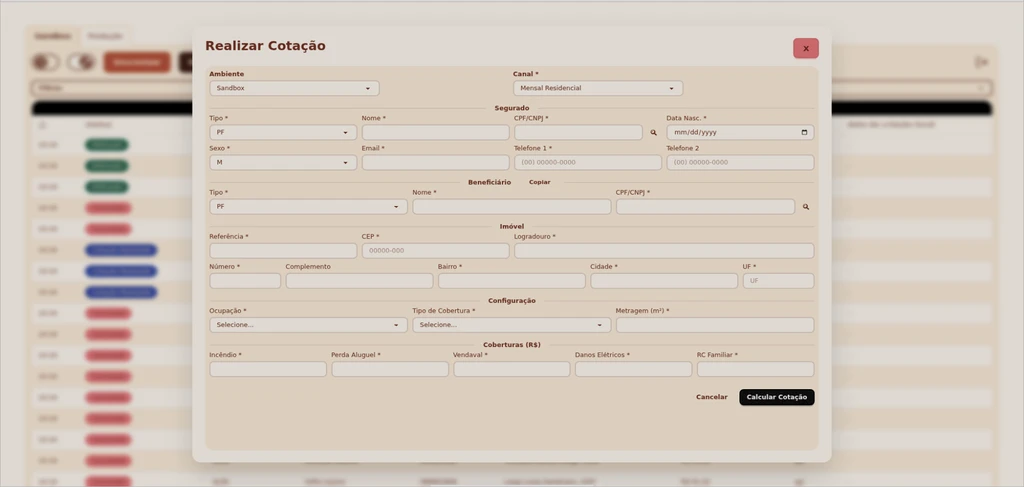Viewport: 1024px width, 487px height.
Task: Click the Beneficiário Nome input field
Action: [511, 207]
